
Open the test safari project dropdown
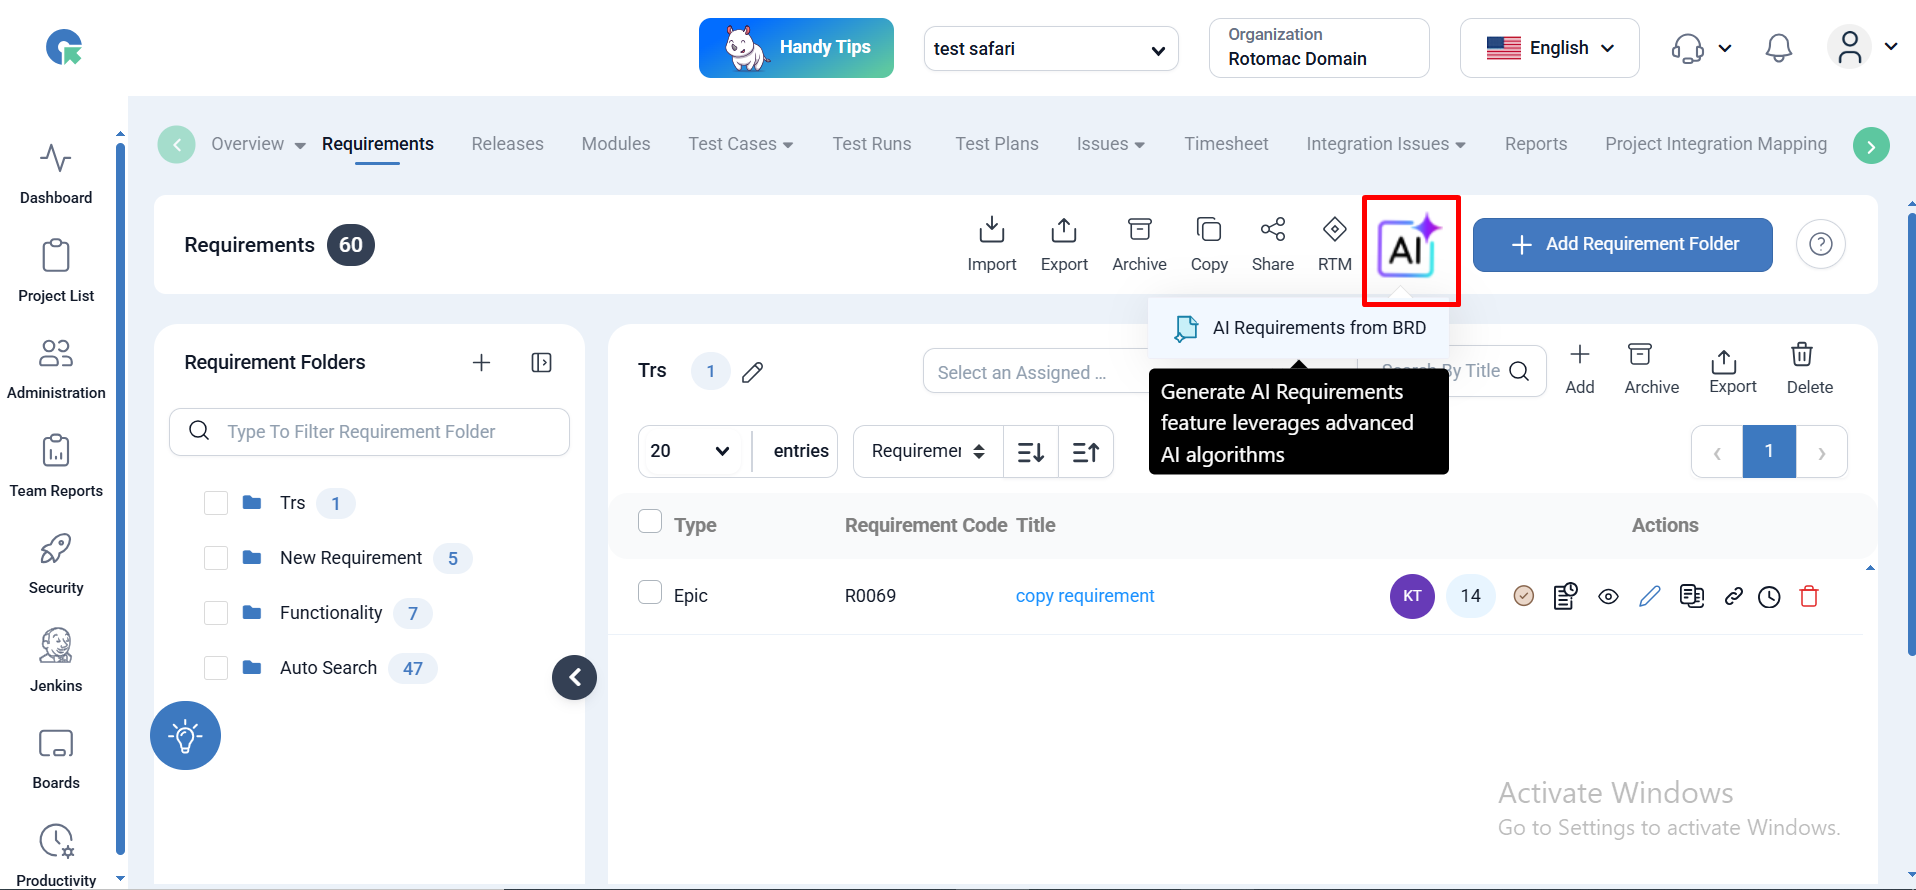click(x=1050, y=49)
